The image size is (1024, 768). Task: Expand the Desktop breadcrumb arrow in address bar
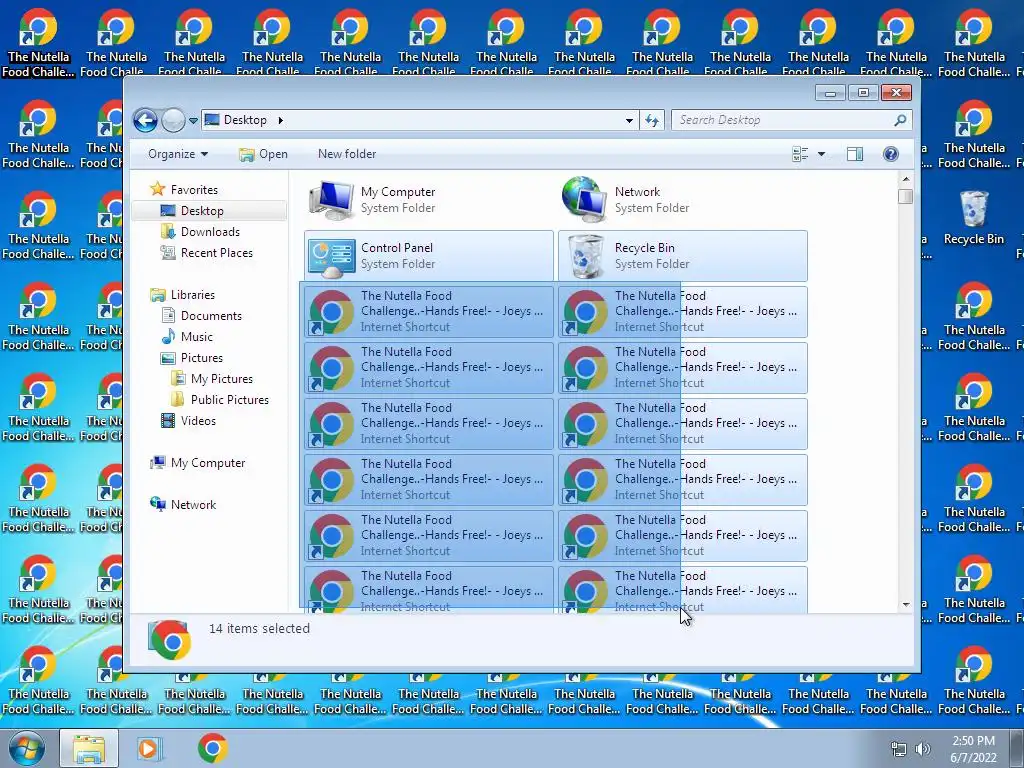pos(281,120)
